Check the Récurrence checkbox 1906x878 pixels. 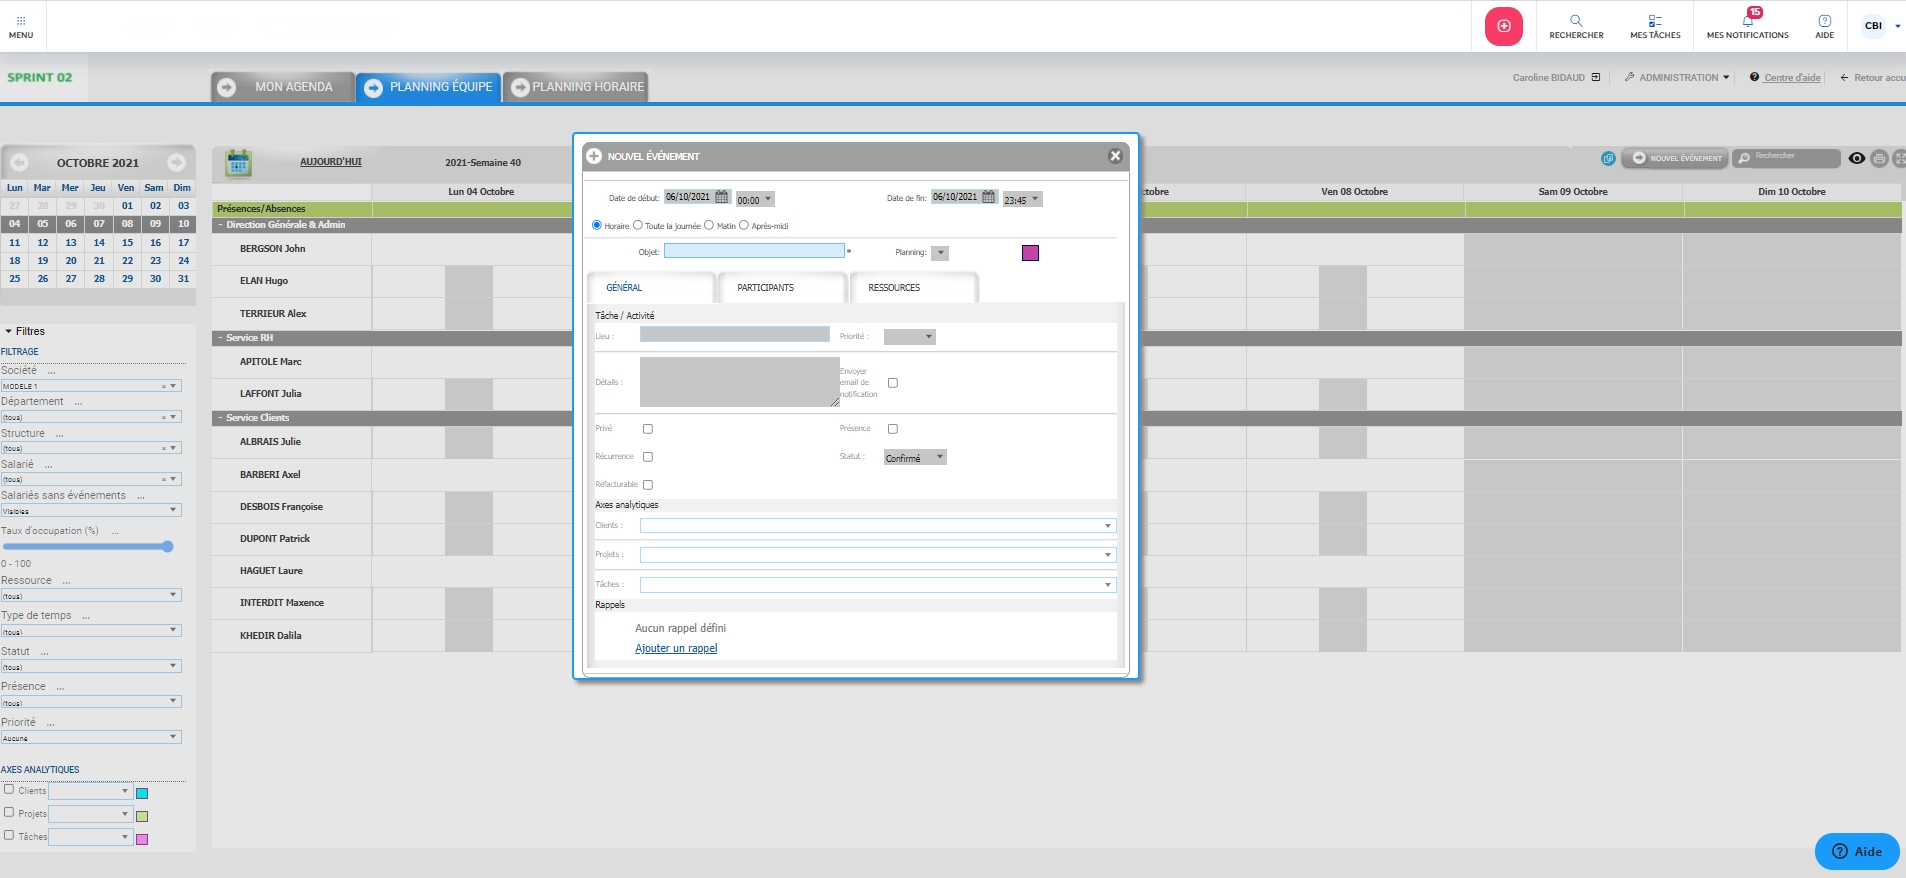coord(648,457)
